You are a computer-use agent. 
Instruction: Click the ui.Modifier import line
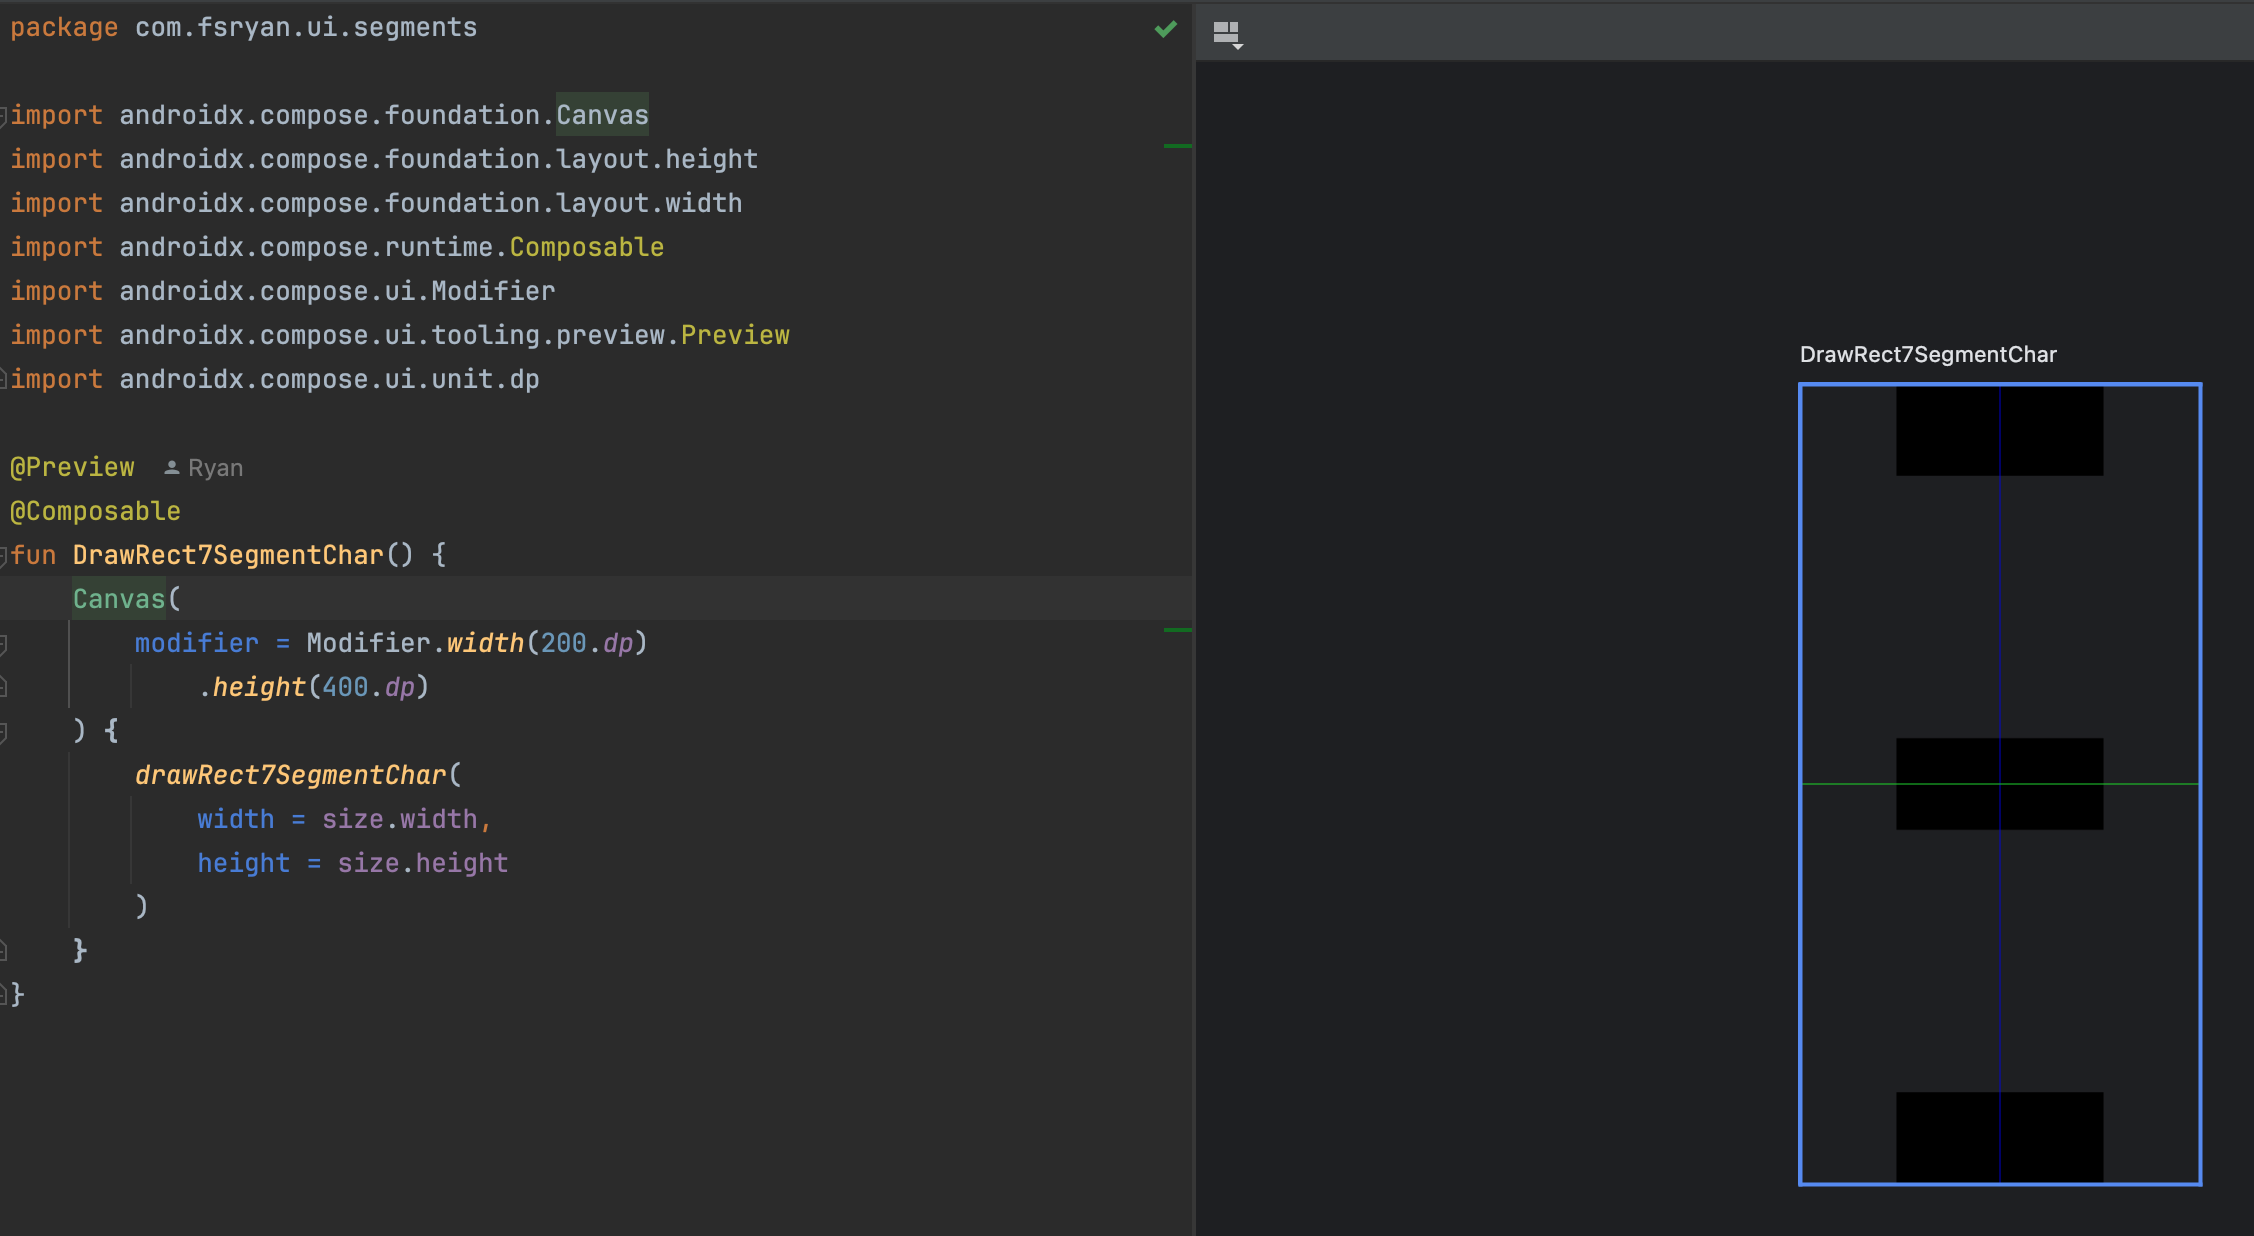(282, 291)
